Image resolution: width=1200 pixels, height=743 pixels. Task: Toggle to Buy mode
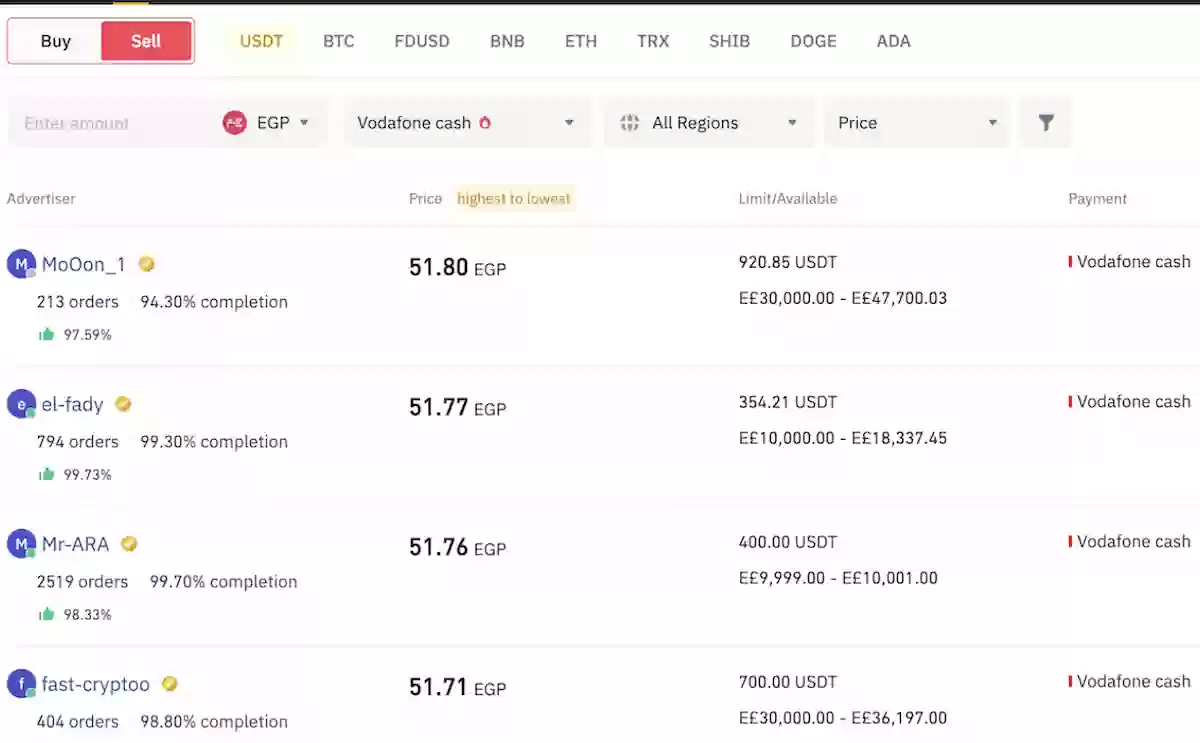(x=55, y=41)
